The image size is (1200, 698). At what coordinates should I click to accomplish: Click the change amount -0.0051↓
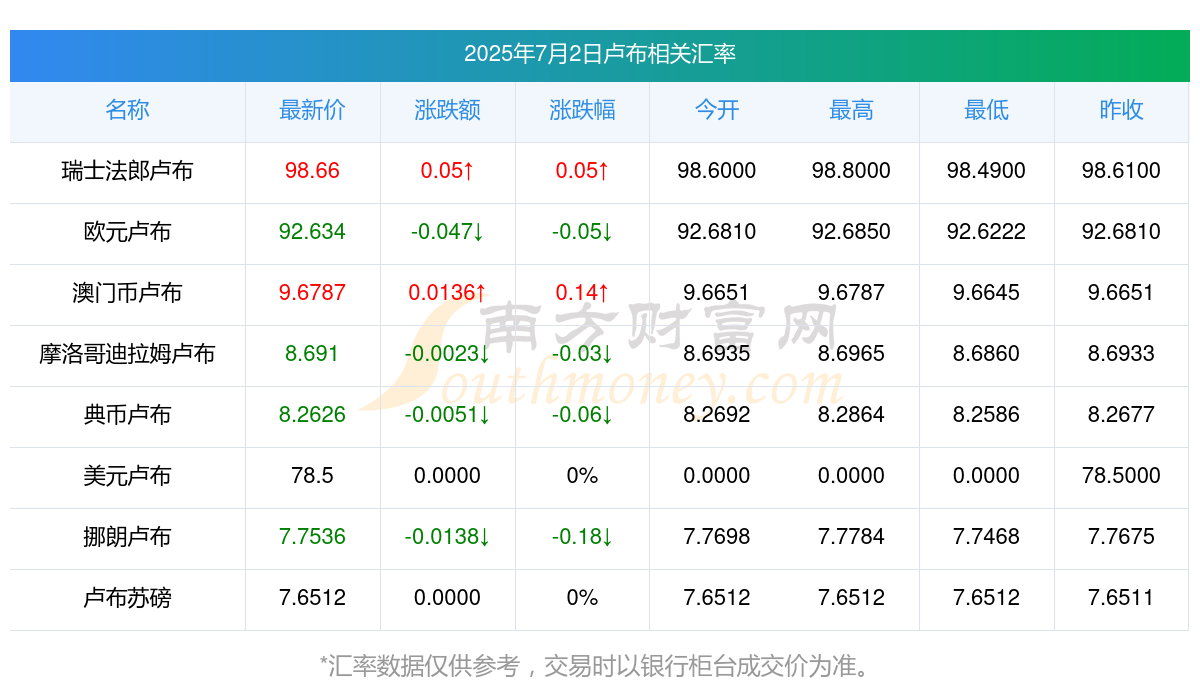[447, 415]
